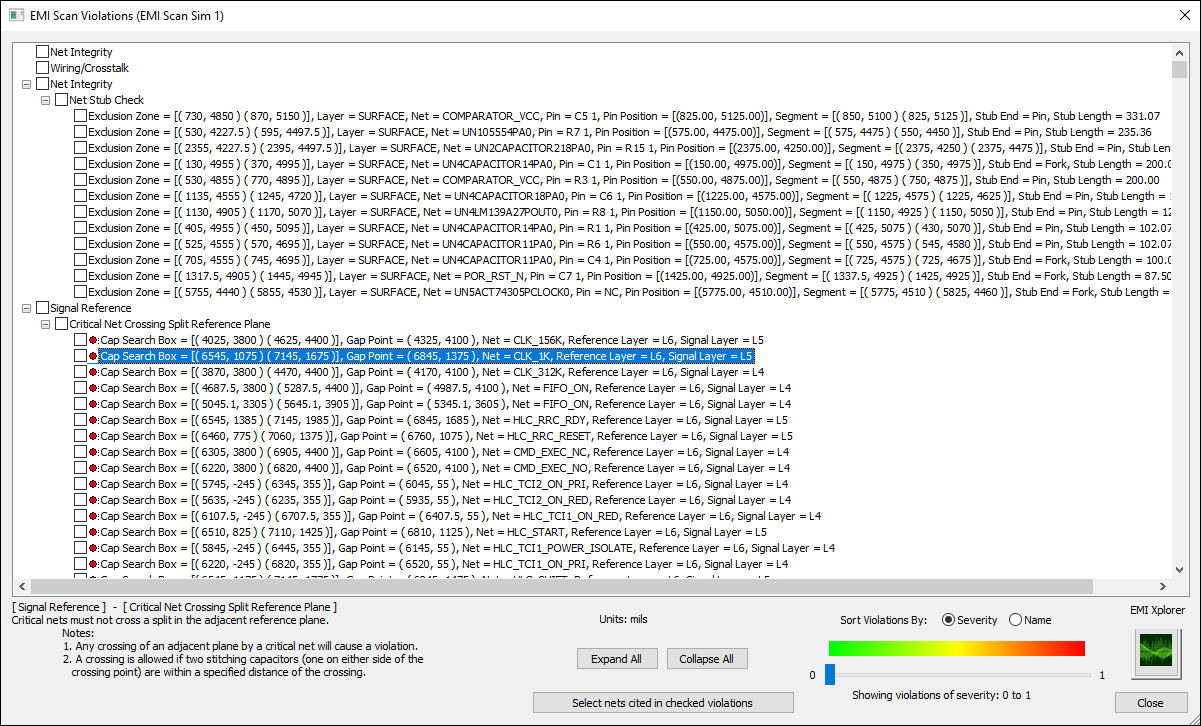Click the Close button
1201x726 pixels.
tap(1151, 703)
